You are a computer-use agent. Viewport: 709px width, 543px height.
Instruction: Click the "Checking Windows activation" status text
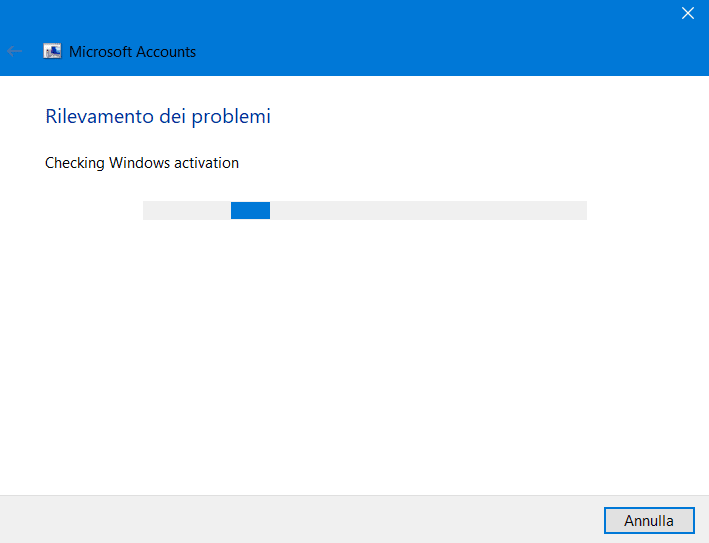pyautogui.click(x=142, y=162)
